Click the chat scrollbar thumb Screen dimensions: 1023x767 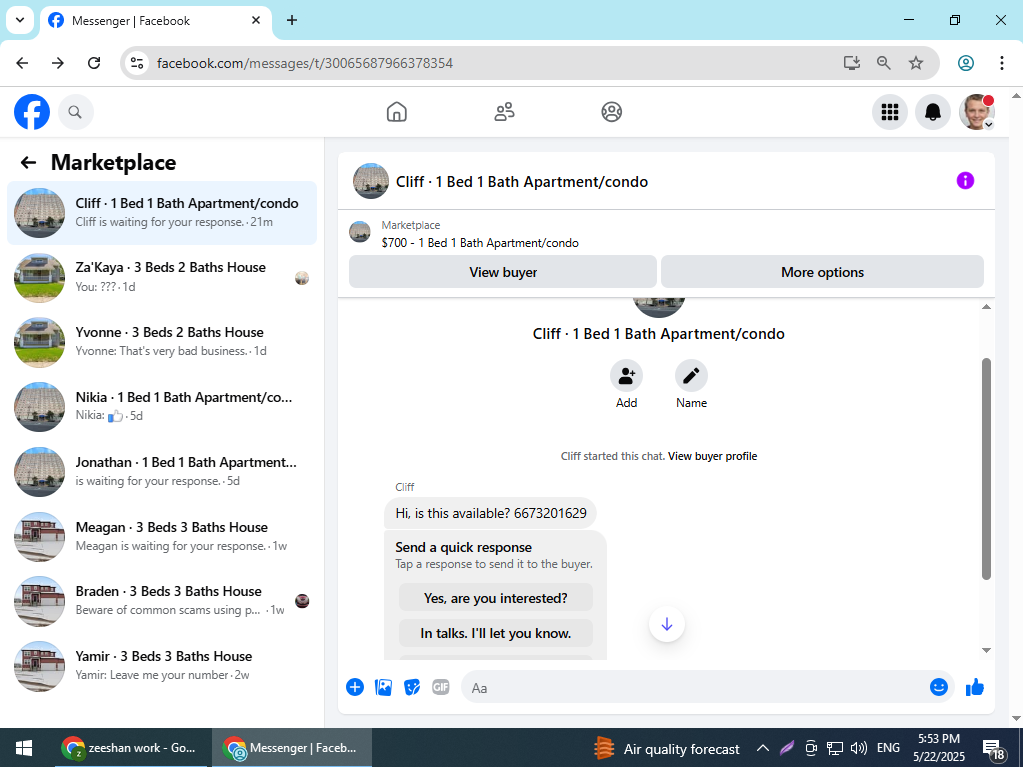coord(986,468)
